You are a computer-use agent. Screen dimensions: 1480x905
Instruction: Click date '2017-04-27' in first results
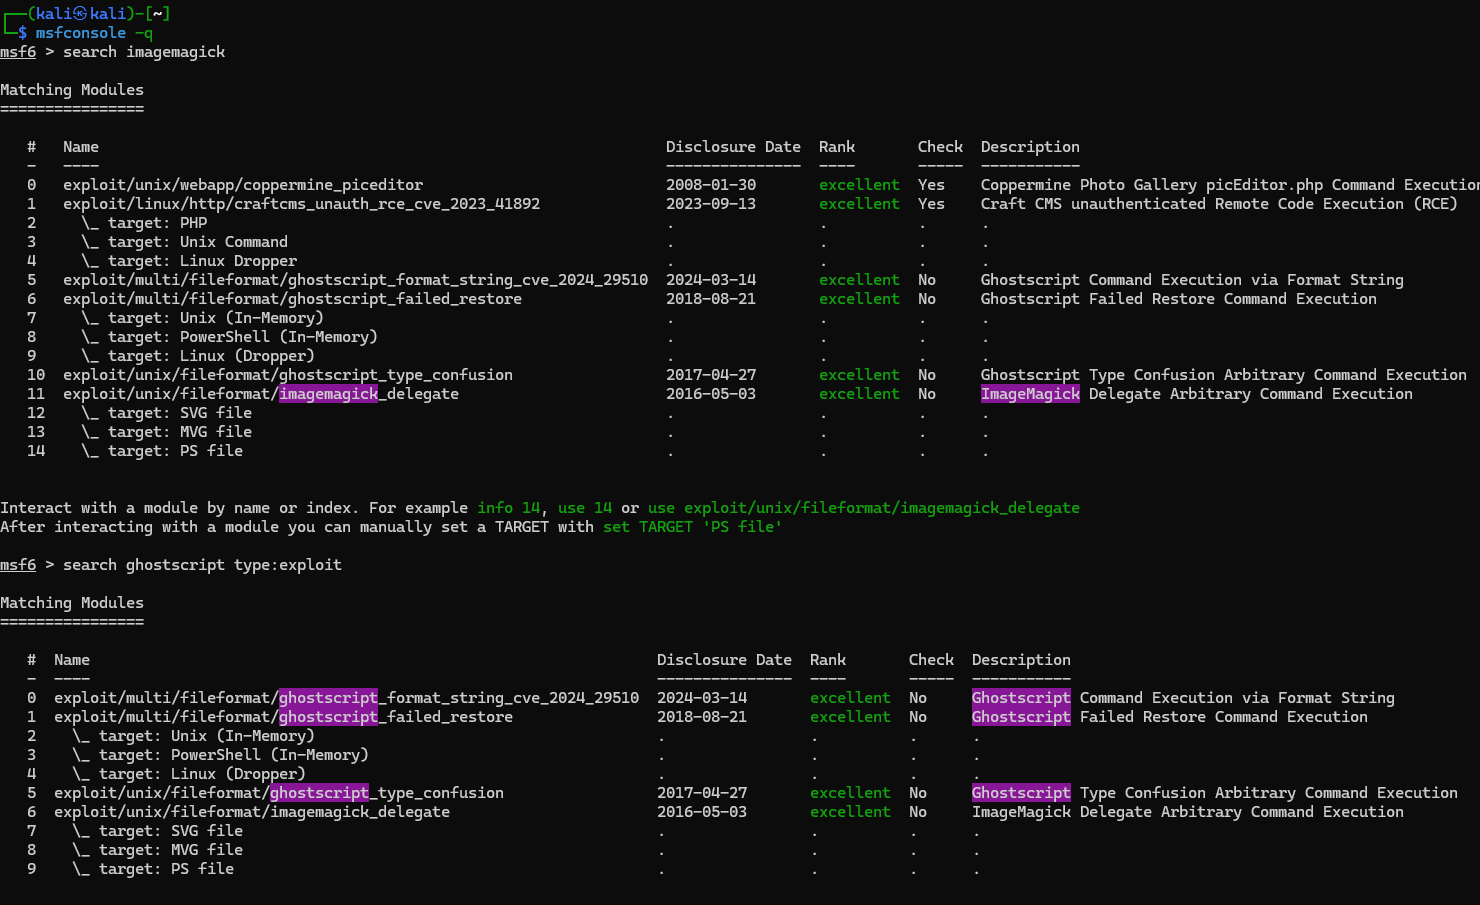(711, 375)
